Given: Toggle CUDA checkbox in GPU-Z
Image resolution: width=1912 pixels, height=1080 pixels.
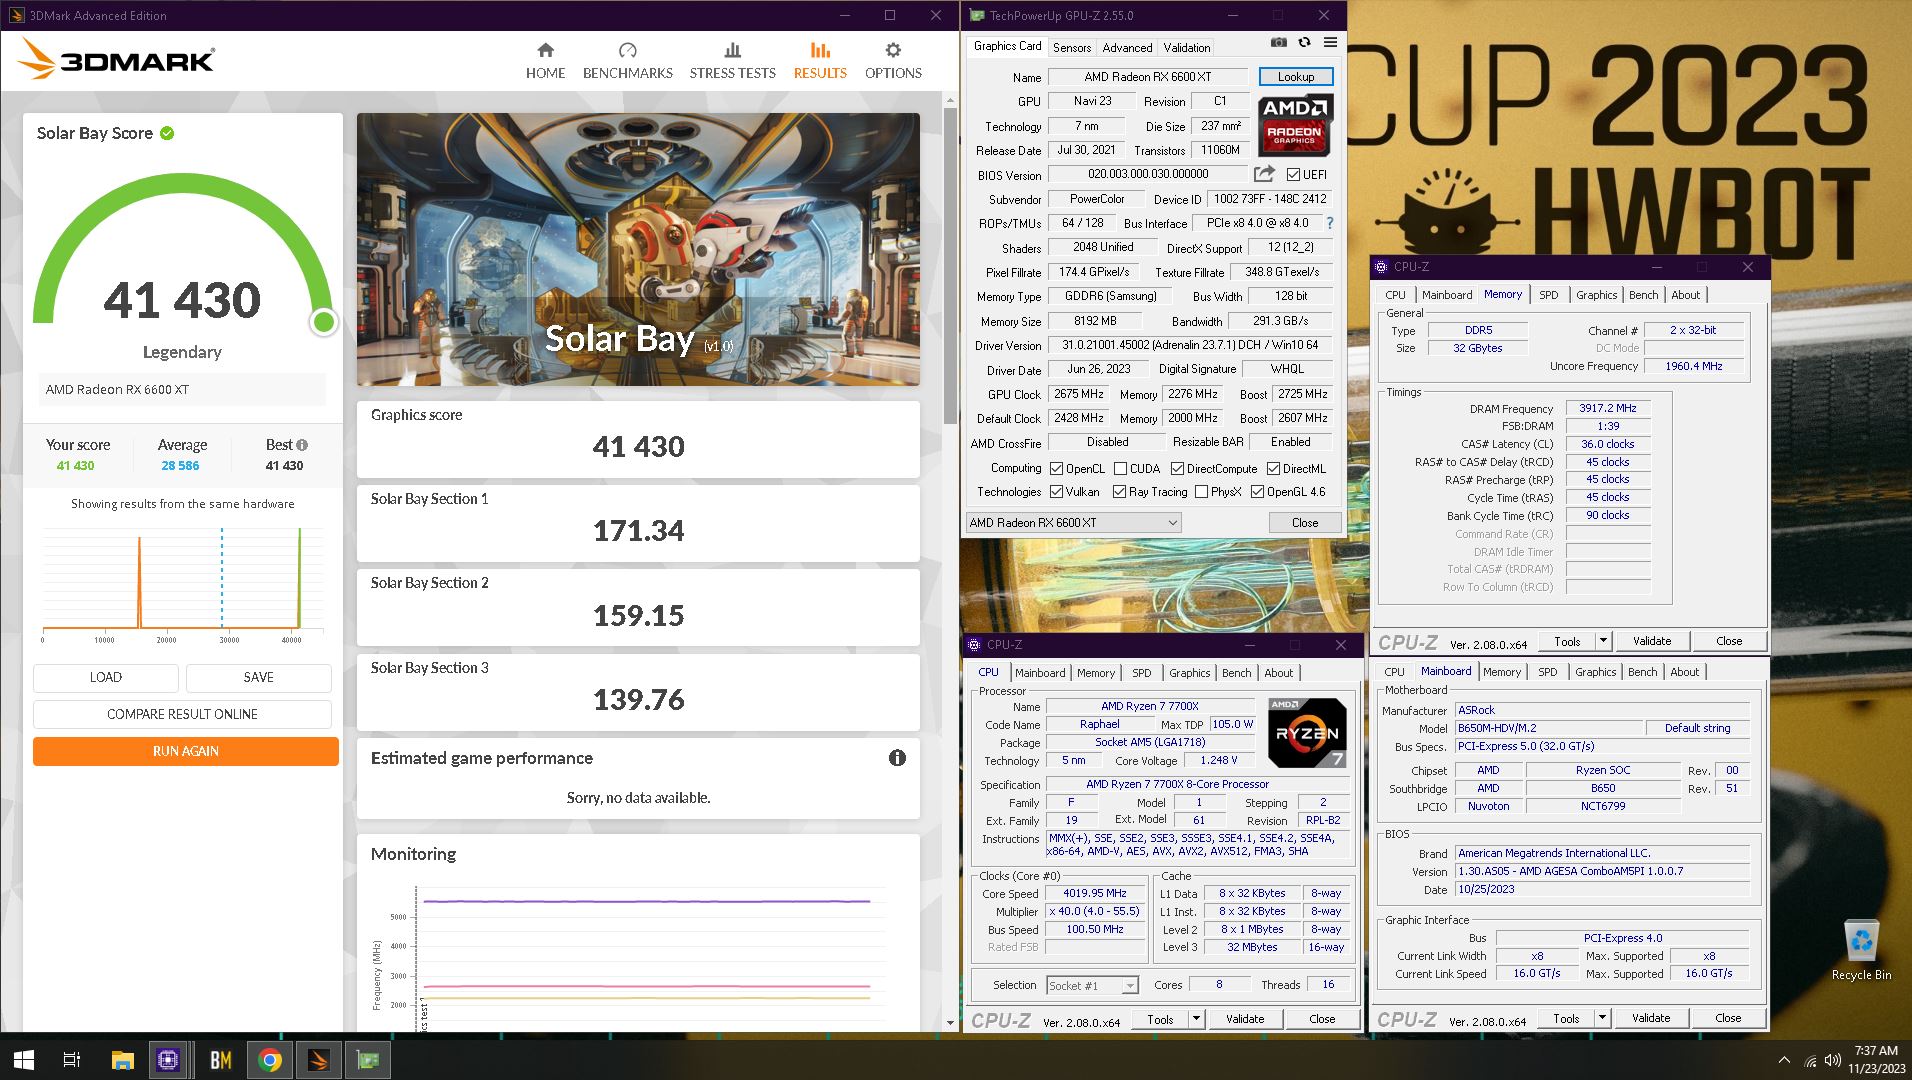Looking at the screenshot, I should (1120, 468).
